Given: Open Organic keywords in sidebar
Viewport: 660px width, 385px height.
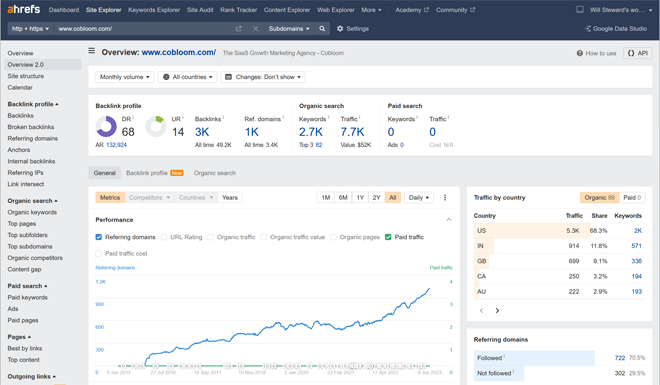Looking at the screenshot, I should pos(32,212).
